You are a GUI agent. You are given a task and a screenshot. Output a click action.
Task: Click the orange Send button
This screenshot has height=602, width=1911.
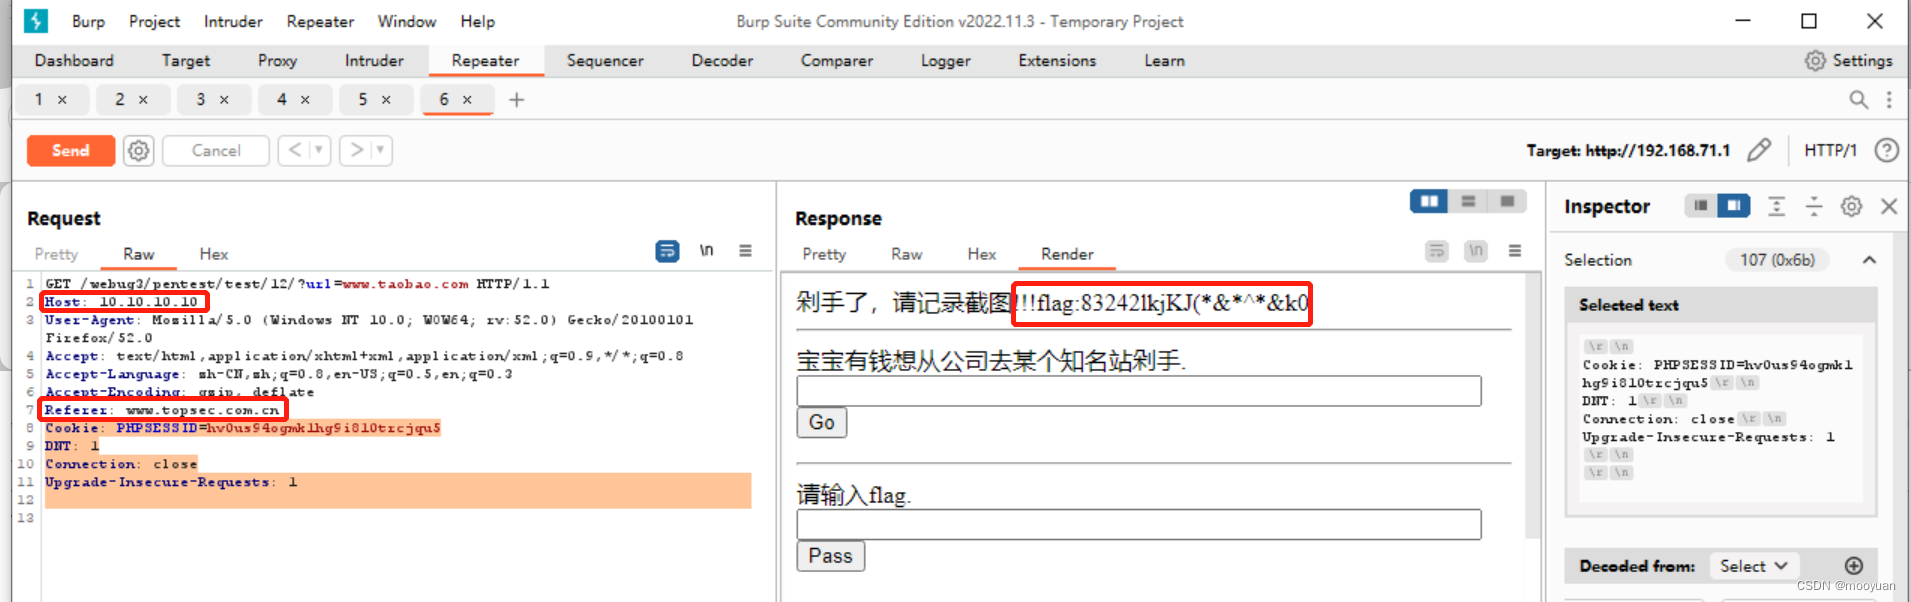(71, 150)
